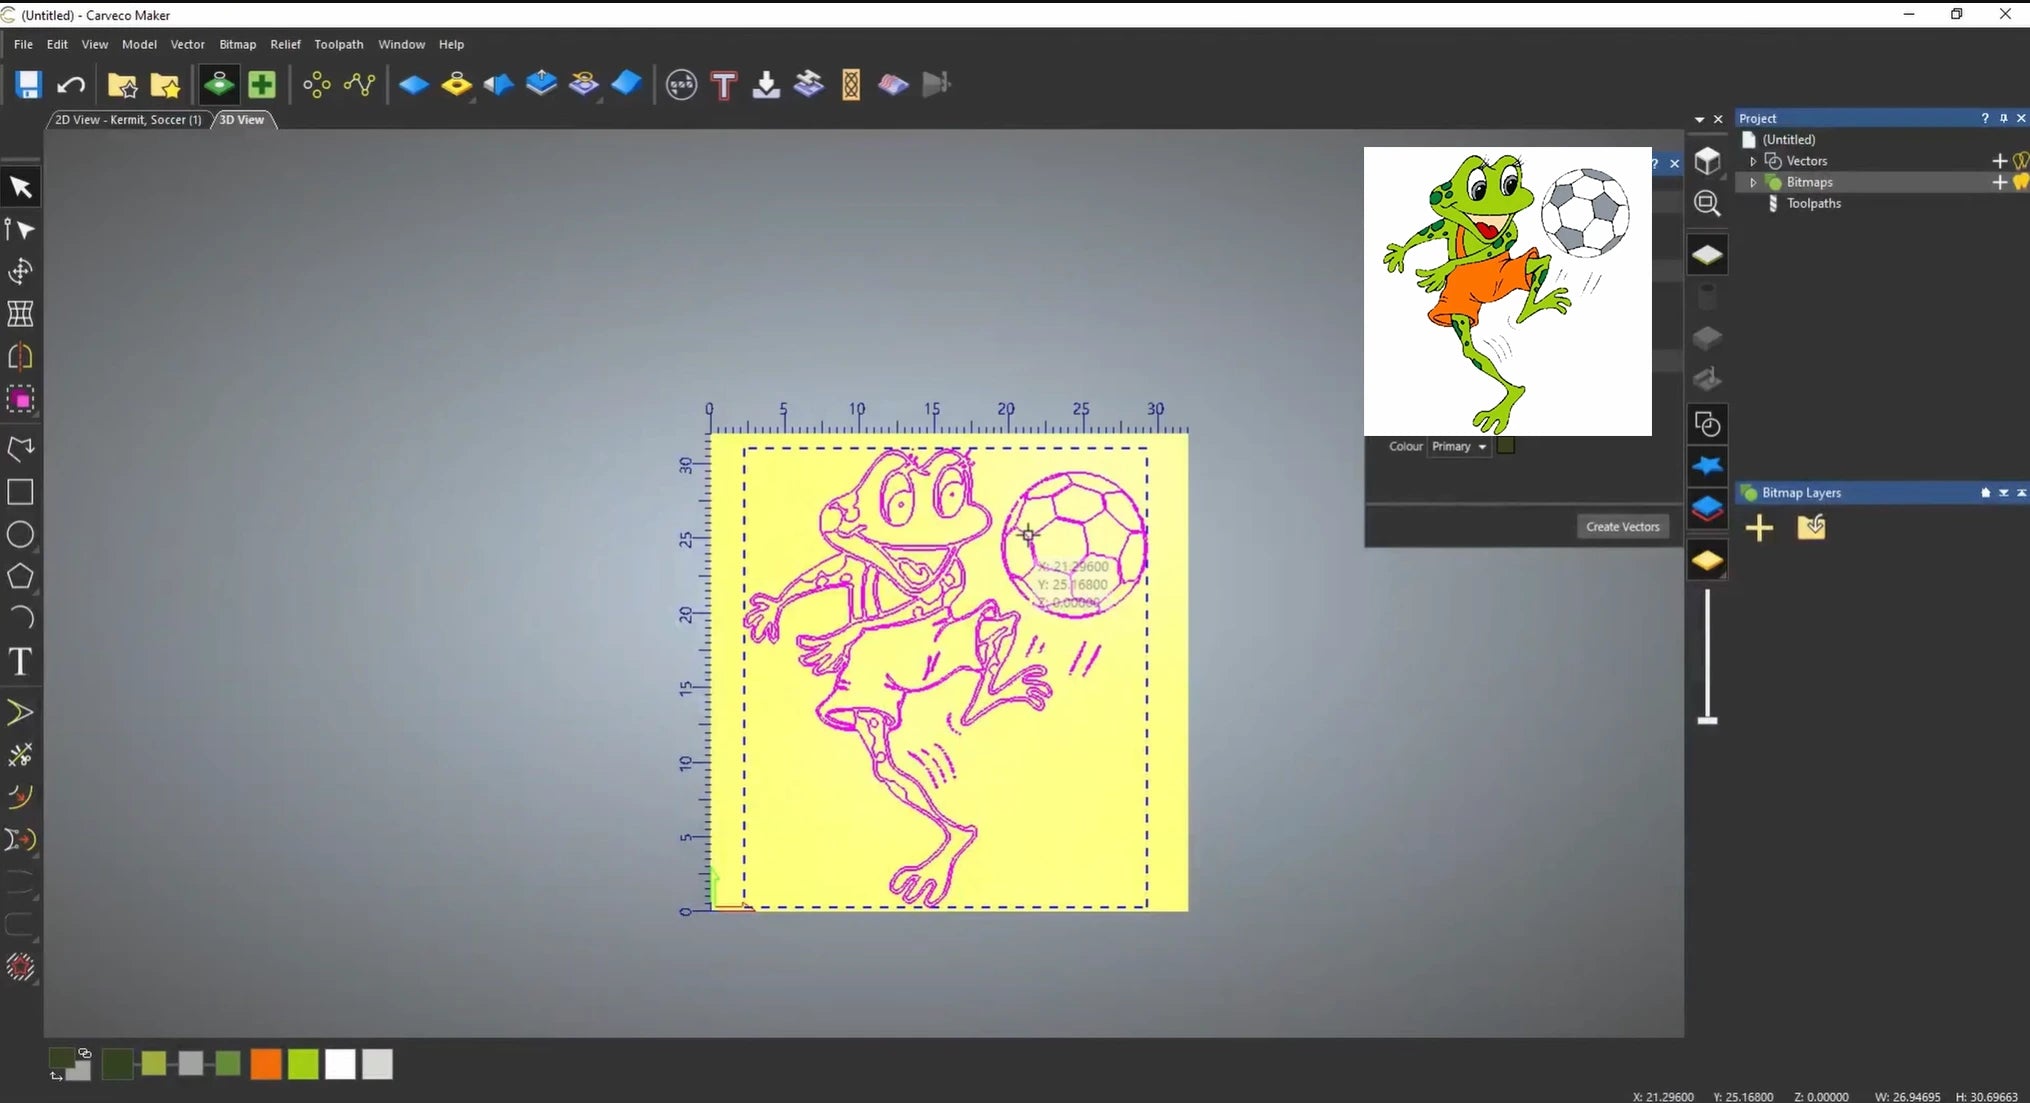This screenshot has height=1103, width=2030.
Task: Switch to 2D View - Kermit, Soccer tab
Action: [x=128, y=120]
